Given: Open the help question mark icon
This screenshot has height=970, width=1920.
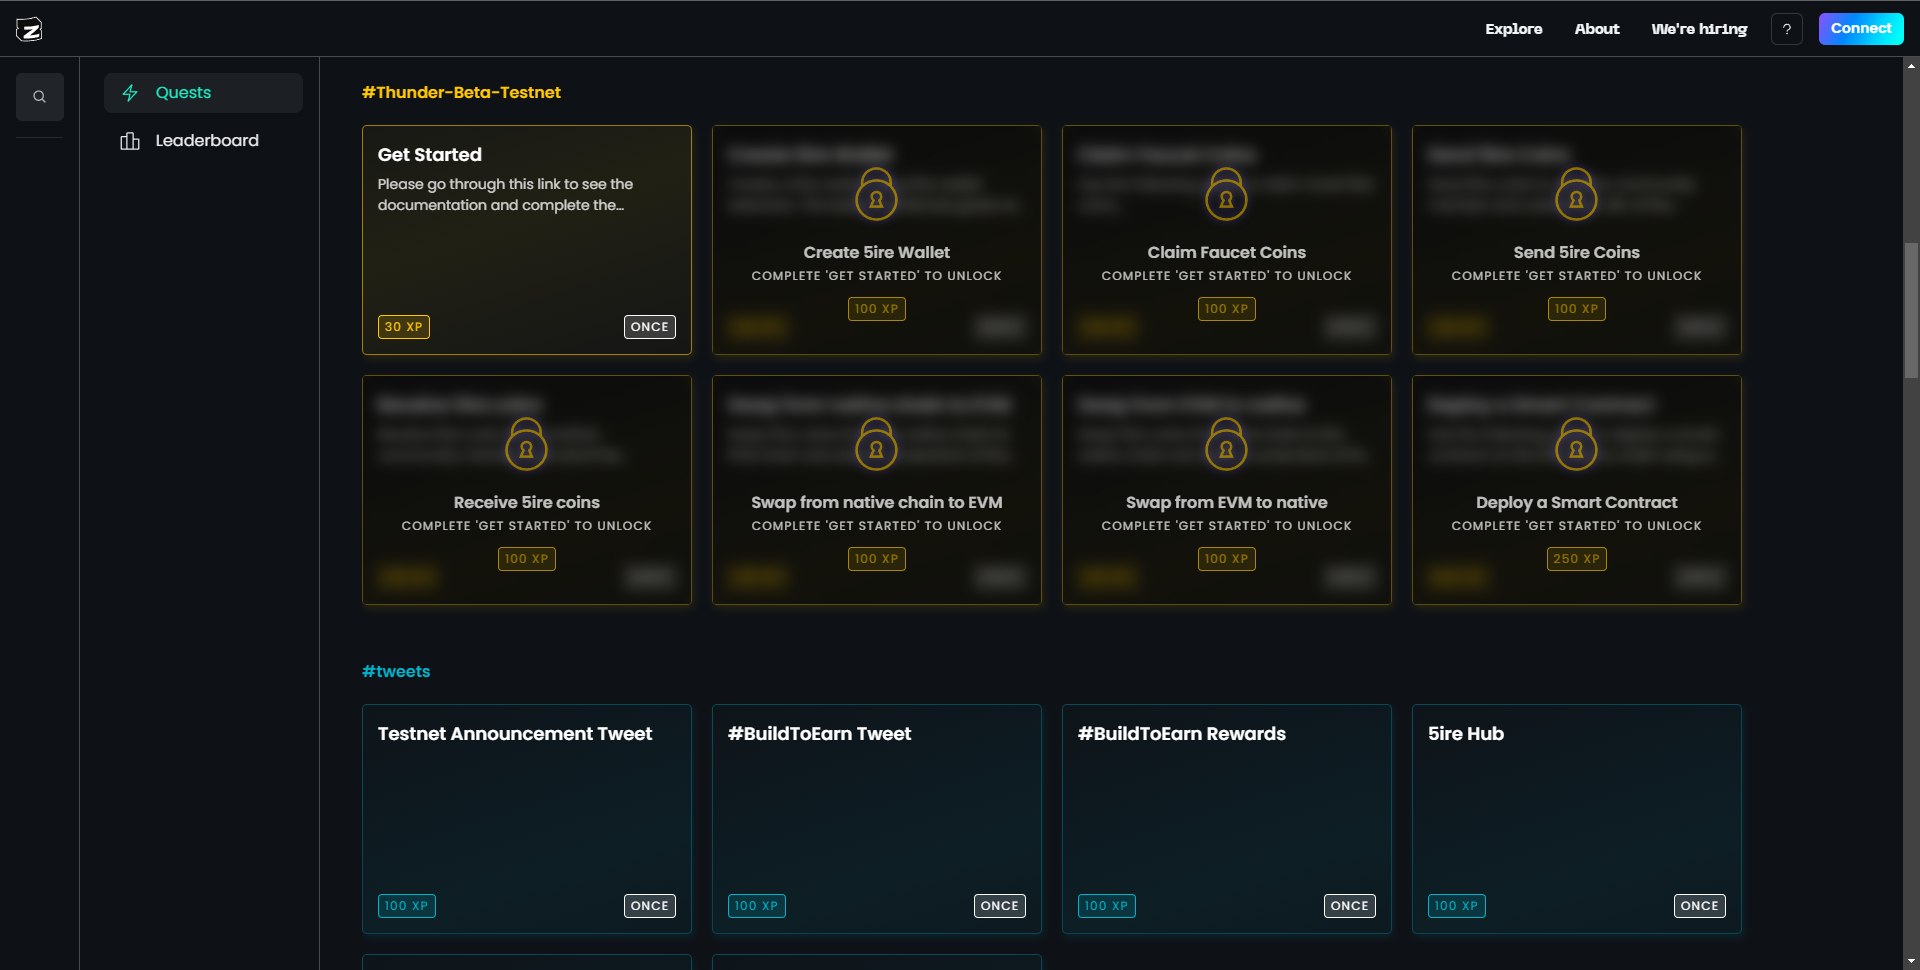Looking at the screenshot, I should pos(1786,29).
